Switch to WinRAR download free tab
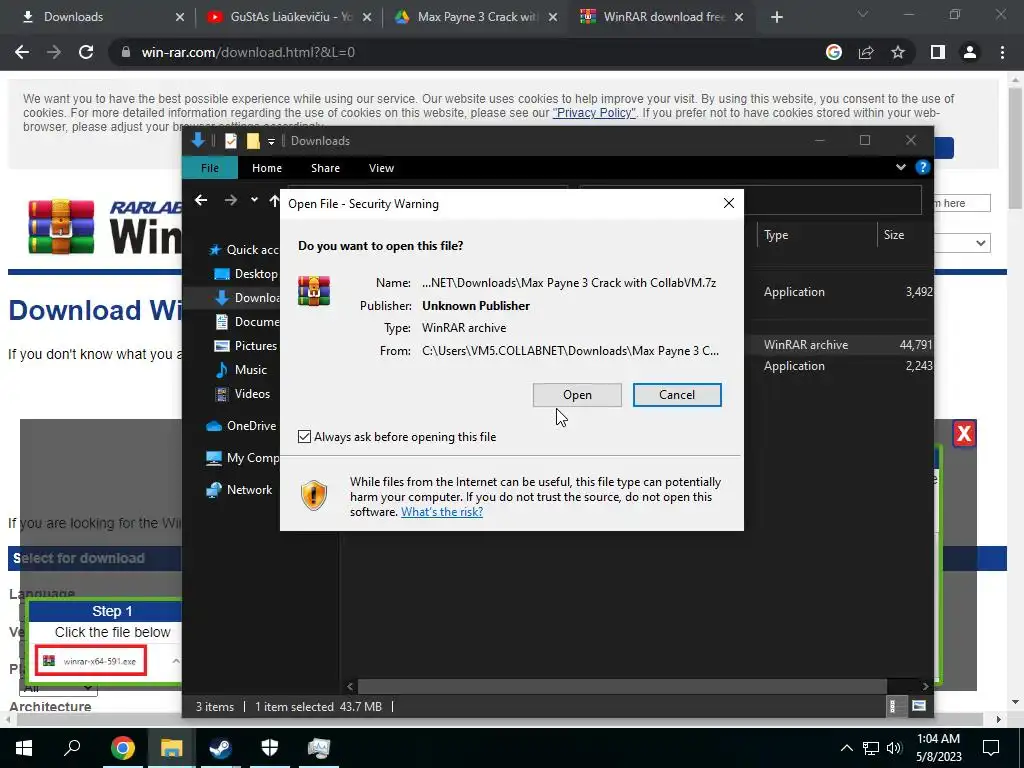1024x768 pixels. tap(661, 17)
